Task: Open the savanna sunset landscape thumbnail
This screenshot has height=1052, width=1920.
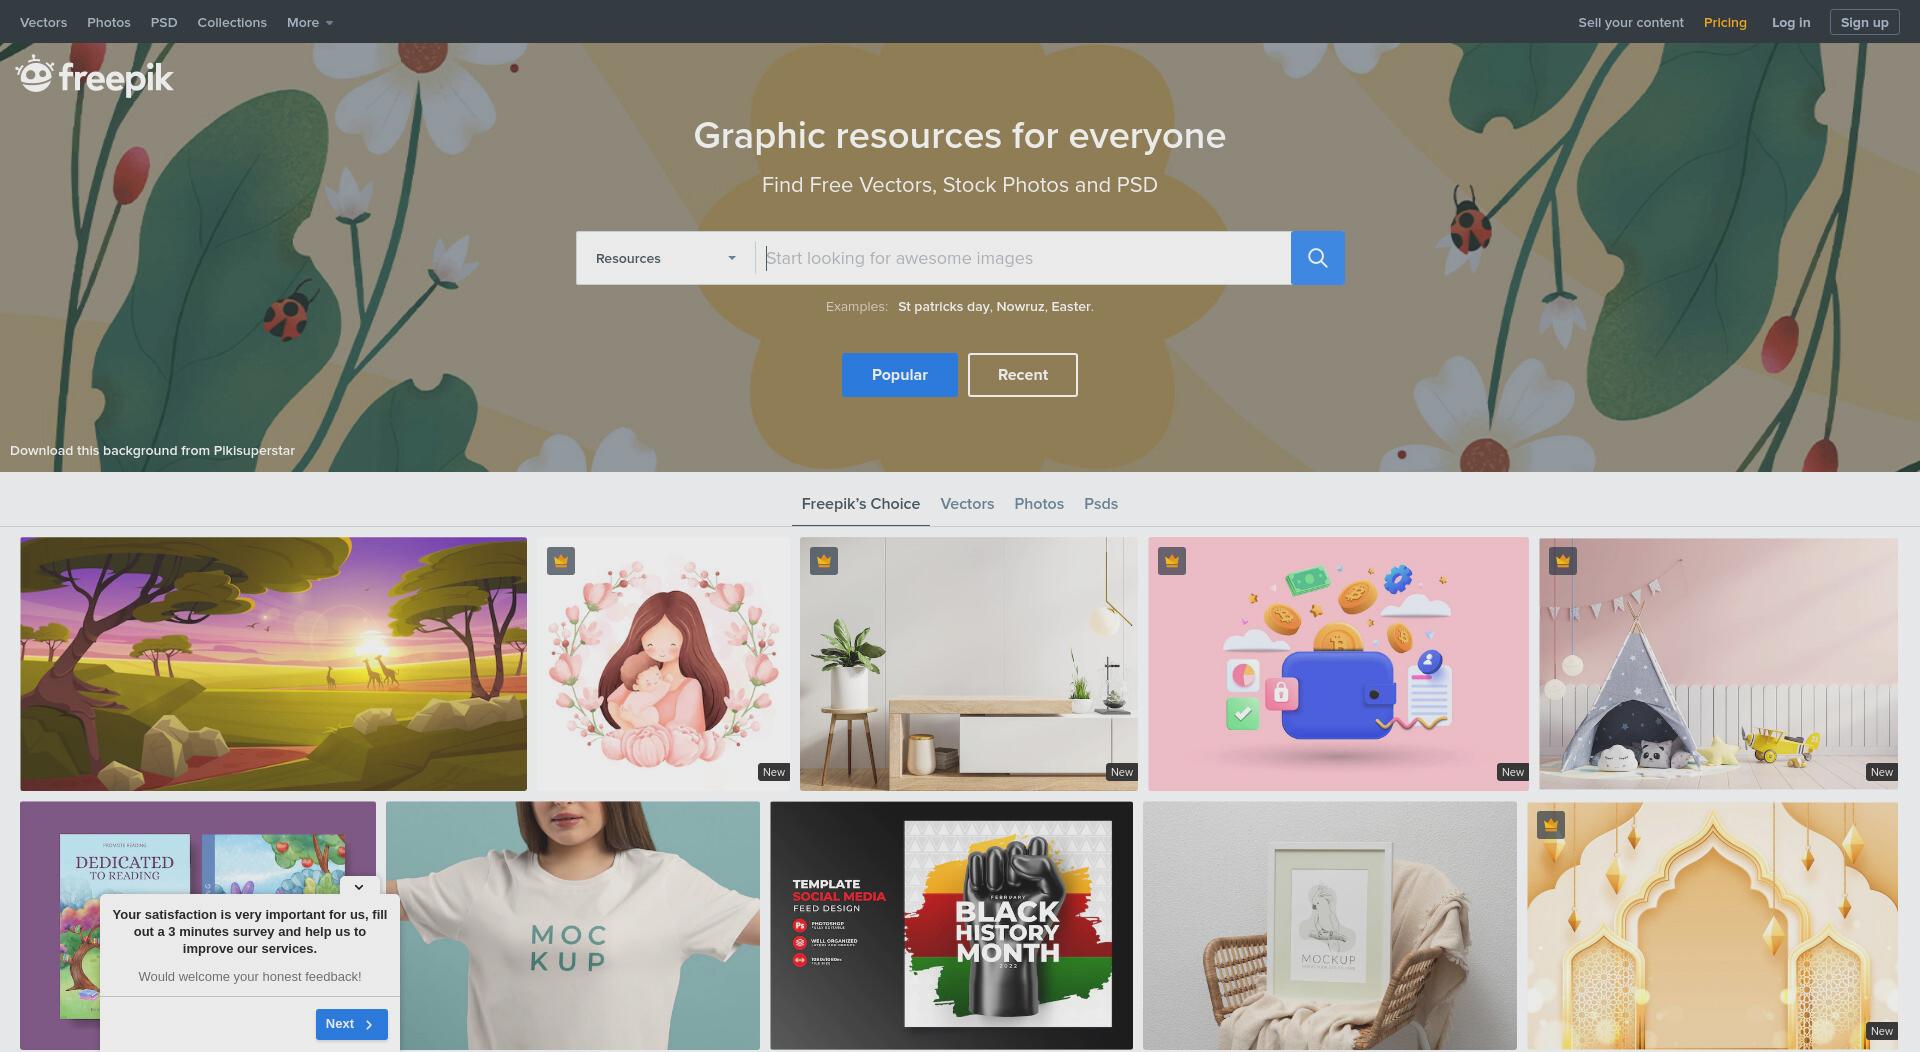Action: (273, 664)
